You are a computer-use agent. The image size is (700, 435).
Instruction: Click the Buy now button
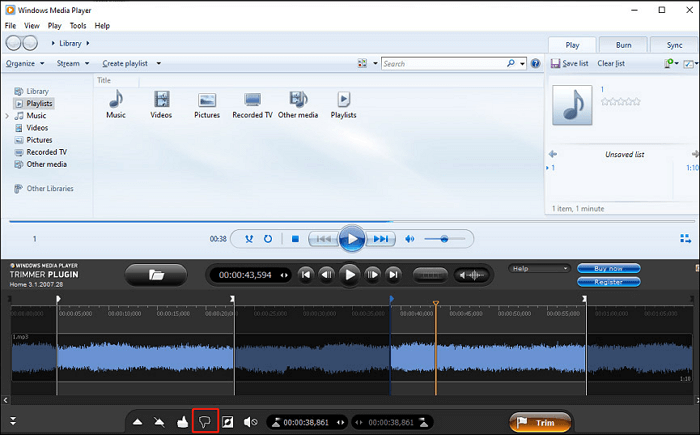coord(608,268)
